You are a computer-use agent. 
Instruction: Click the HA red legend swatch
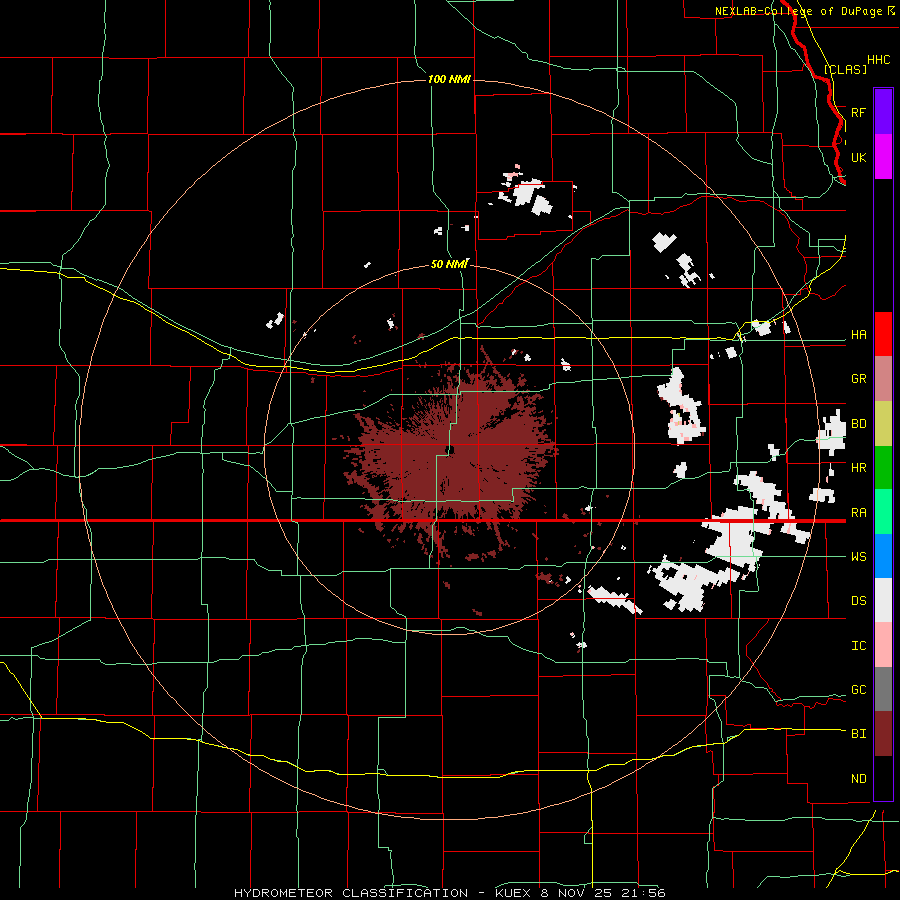coord(883,334)
